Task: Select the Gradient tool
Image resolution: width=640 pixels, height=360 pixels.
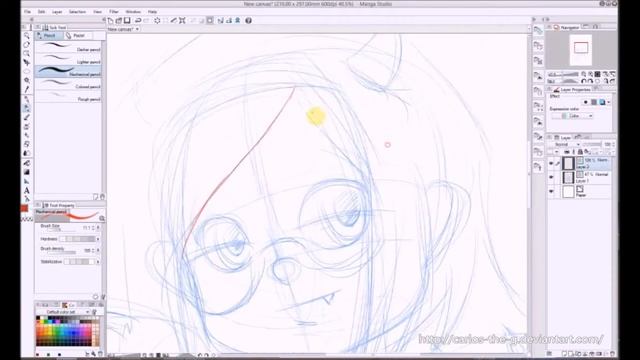Action: coord(27,172)
